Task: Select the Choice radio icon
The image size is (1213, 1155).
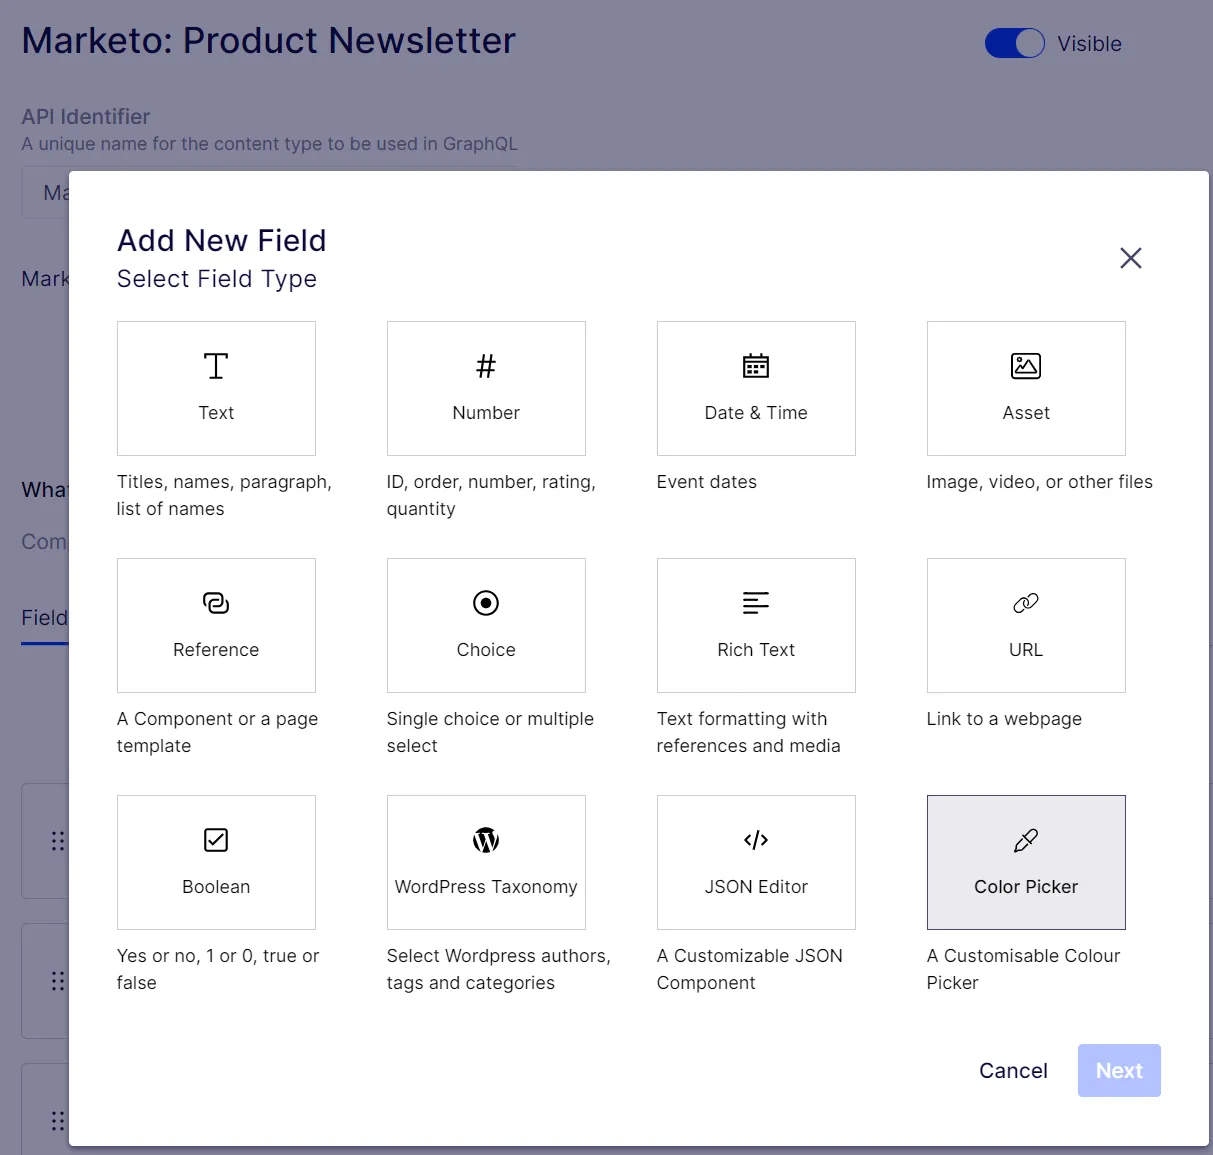Action: [486, 603]
